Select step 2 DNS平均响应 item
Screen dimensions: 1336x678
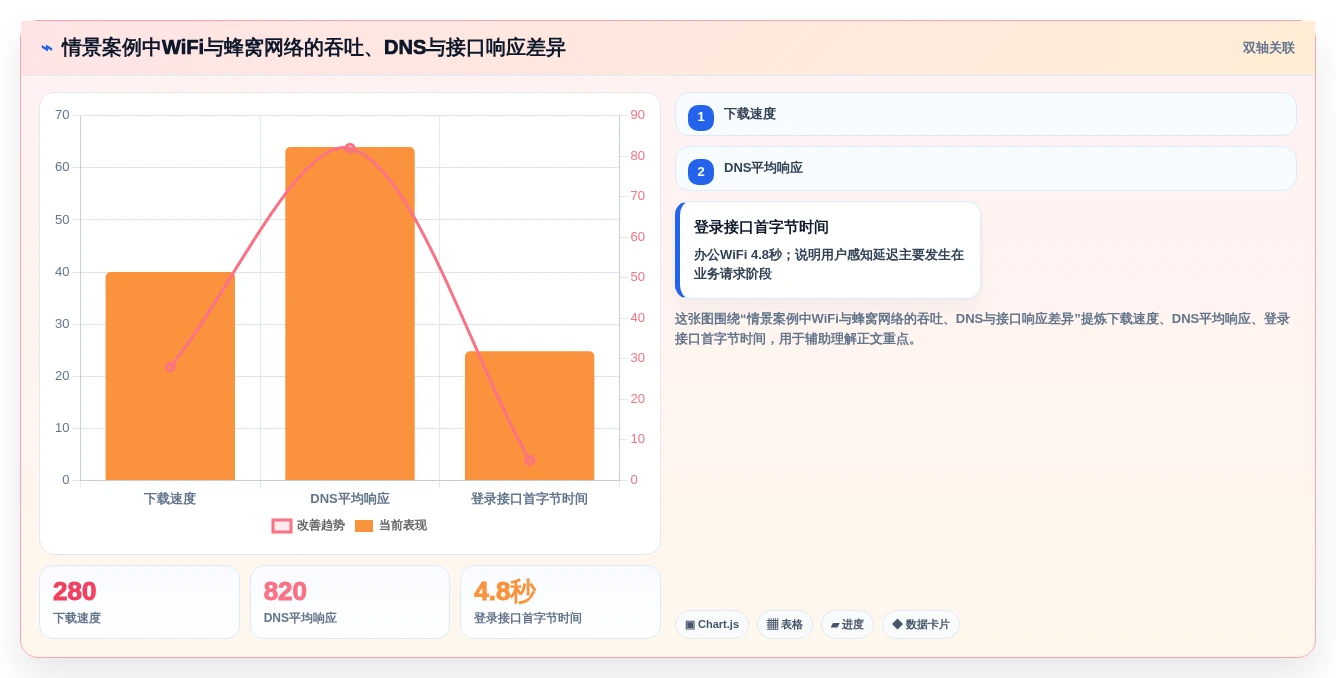coord(985,168)
